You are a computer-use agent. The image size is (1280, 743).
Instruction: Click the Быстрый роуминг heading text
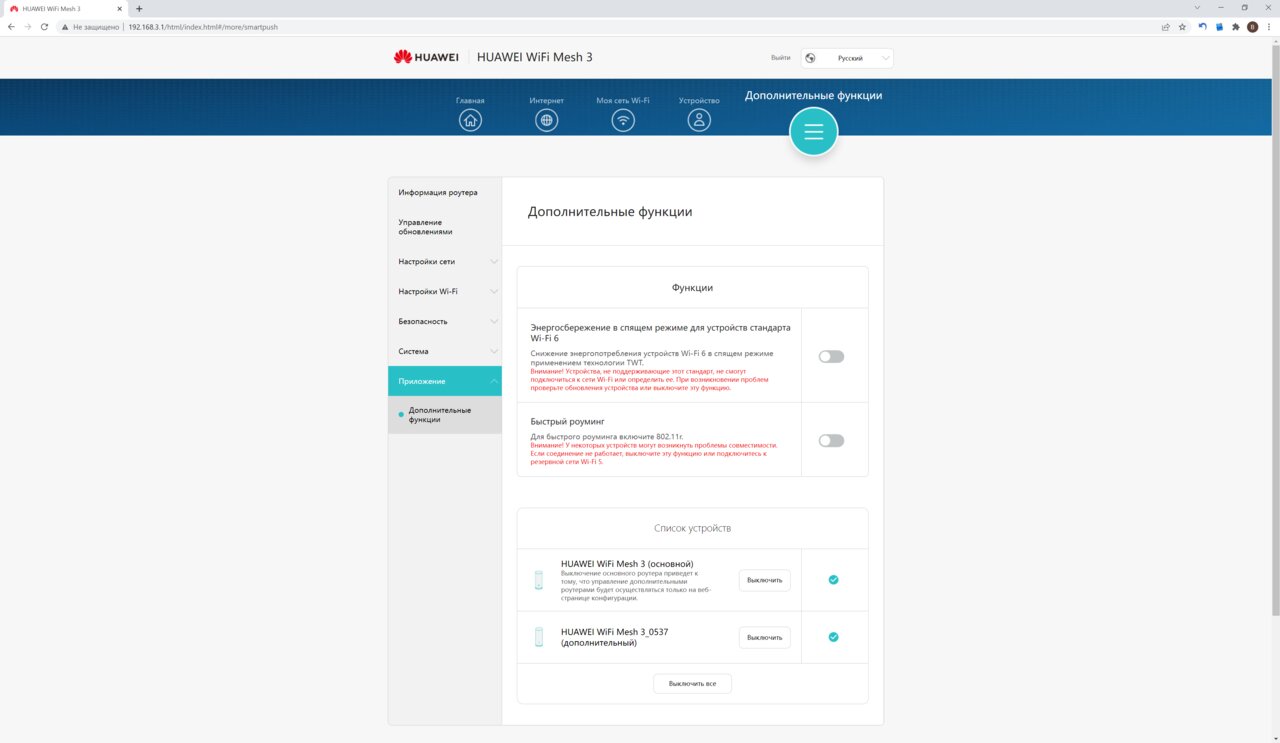pyautogui.click(x=567, y=422)
